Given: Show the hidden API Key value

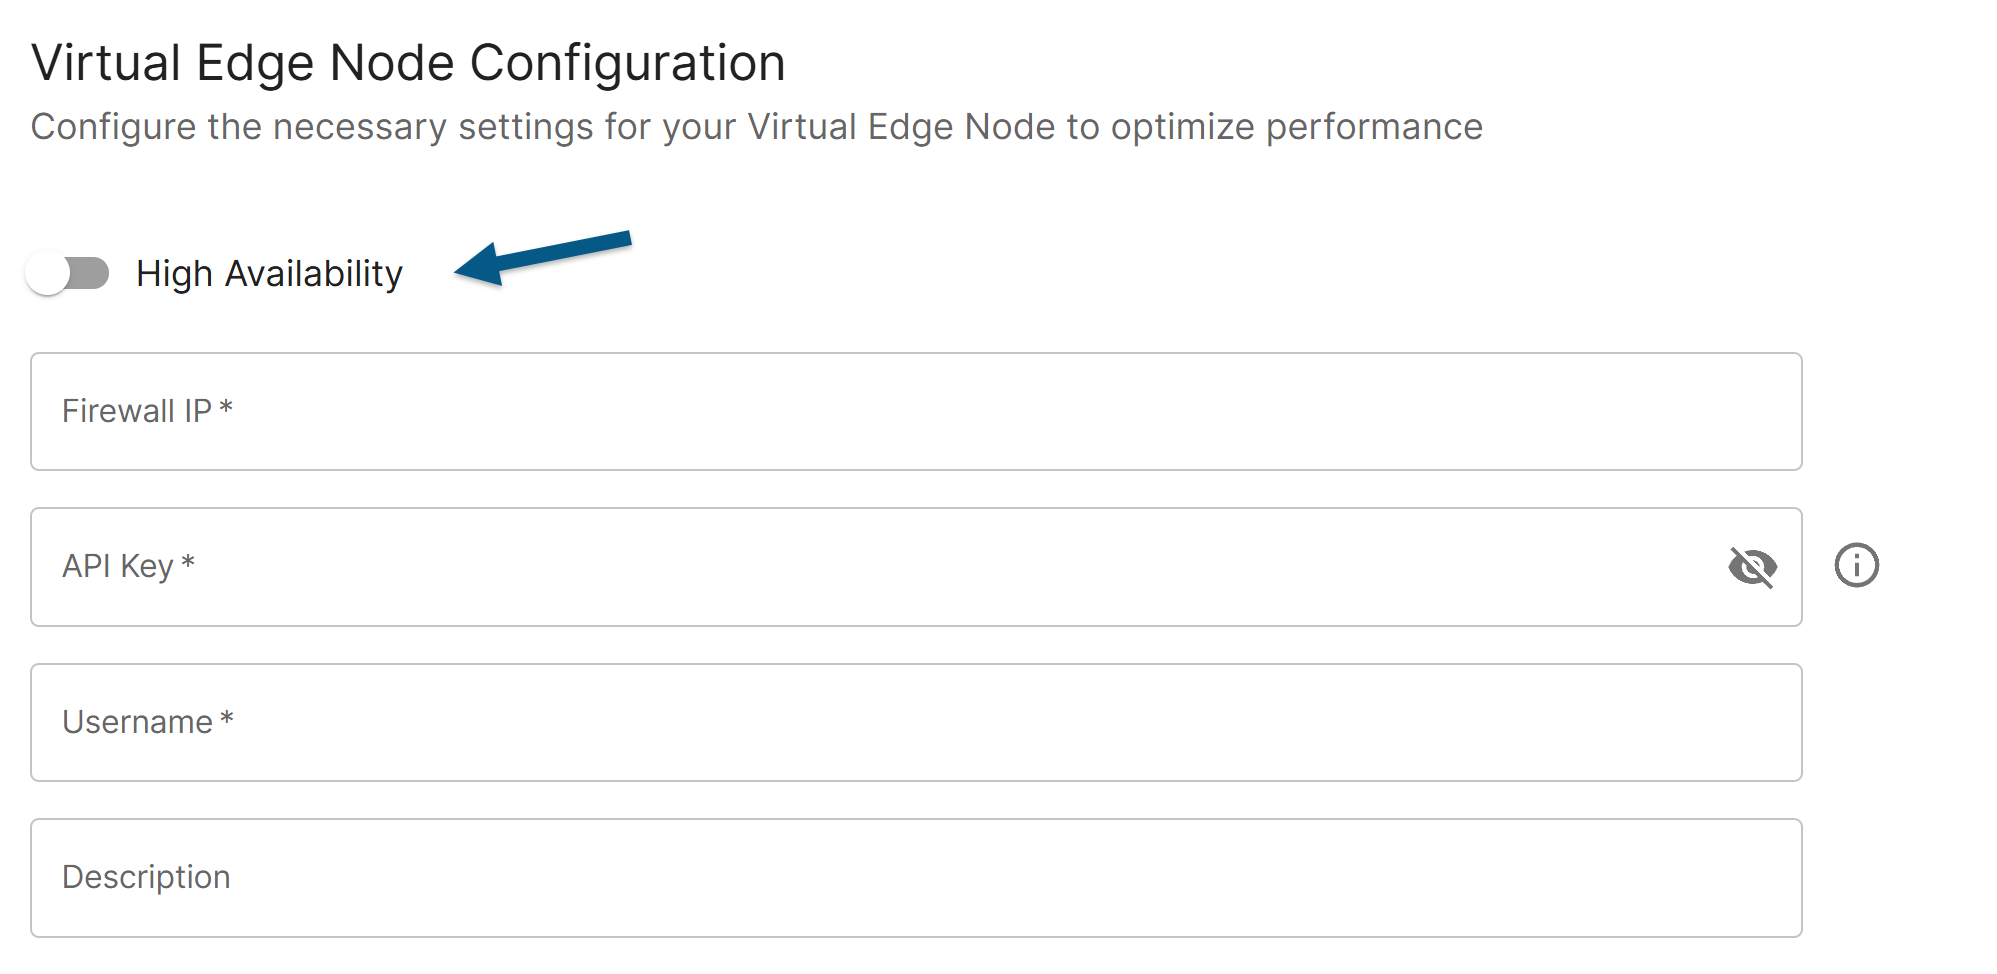Looking at the screenshot, I should (1752, 567).
